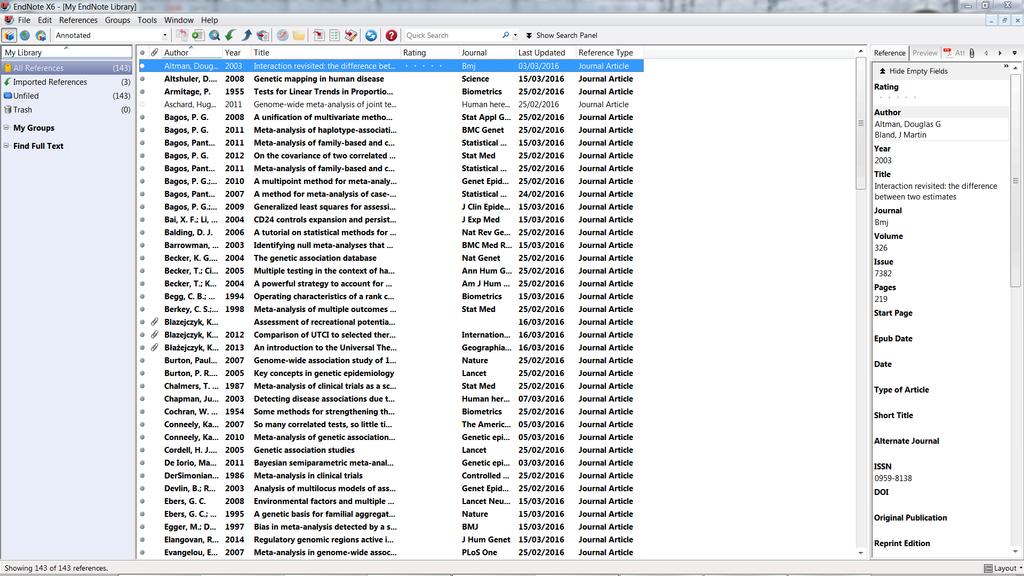Click the reference list vertical scrollbar thumb
Viewport: 1024px width, 576px height.
click(x=860, y=124)
